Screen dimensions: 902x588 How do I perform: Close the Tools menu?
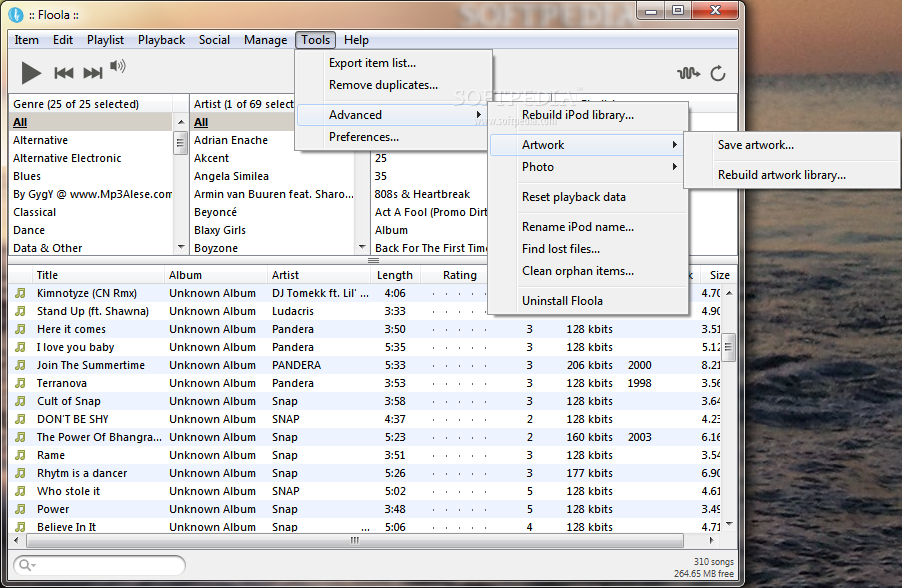click(315, 40)
